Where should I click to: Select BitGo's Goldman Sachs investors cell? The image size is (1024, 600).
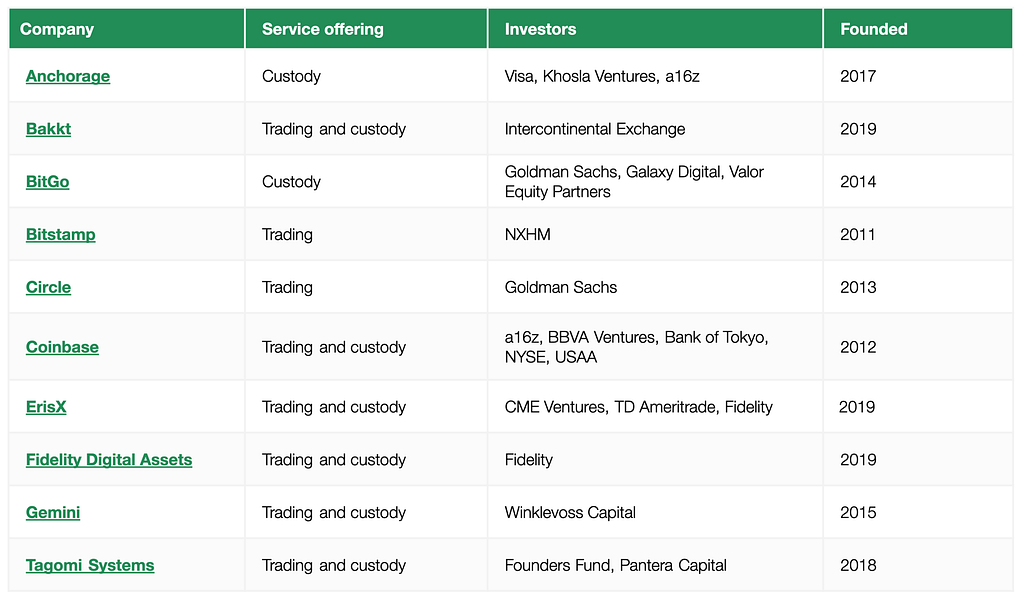tap(634, 182)
